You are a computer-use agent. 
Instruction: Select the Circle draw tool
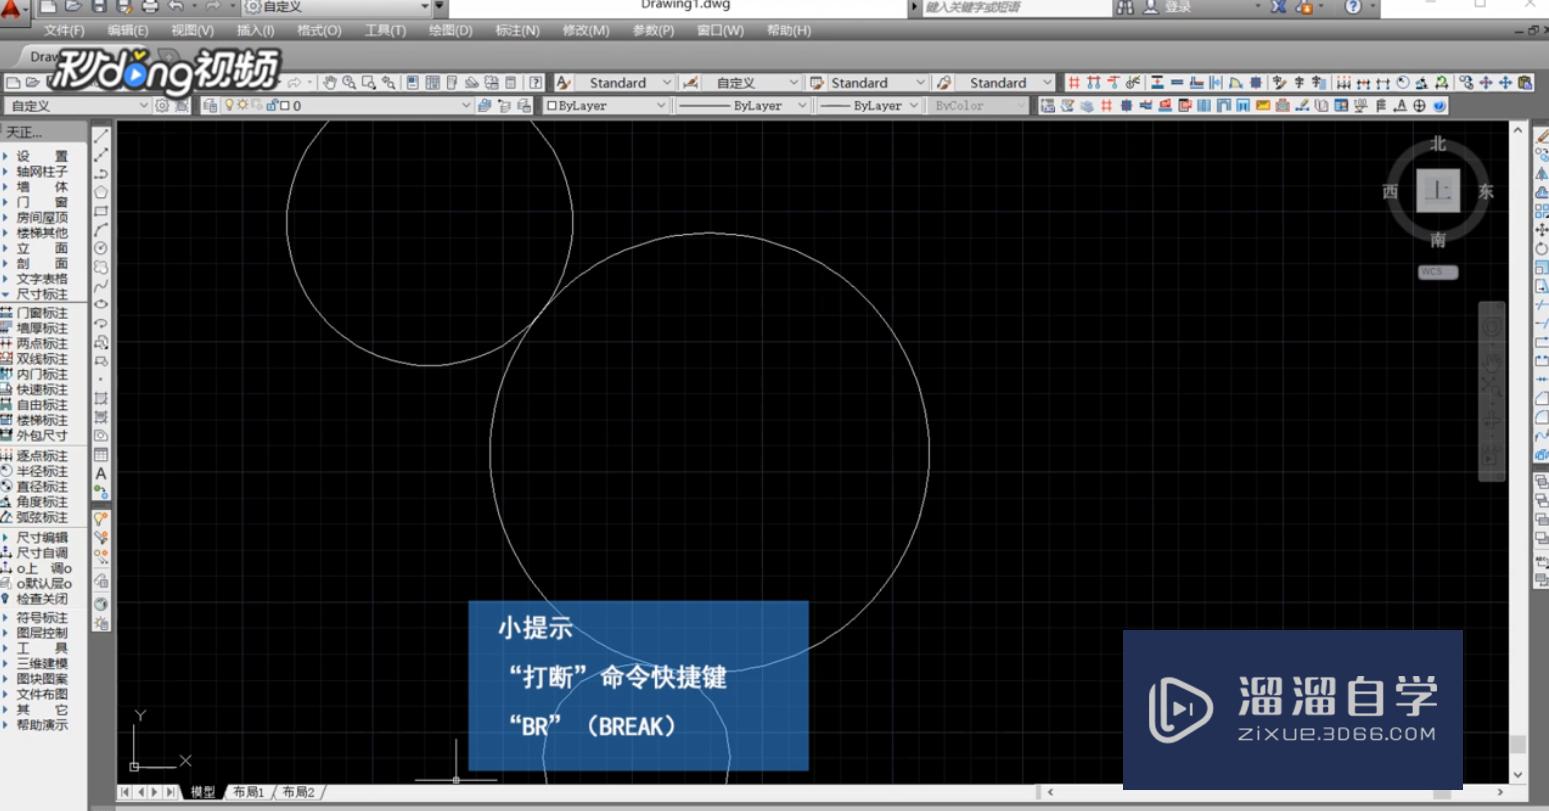click(101, 248)
